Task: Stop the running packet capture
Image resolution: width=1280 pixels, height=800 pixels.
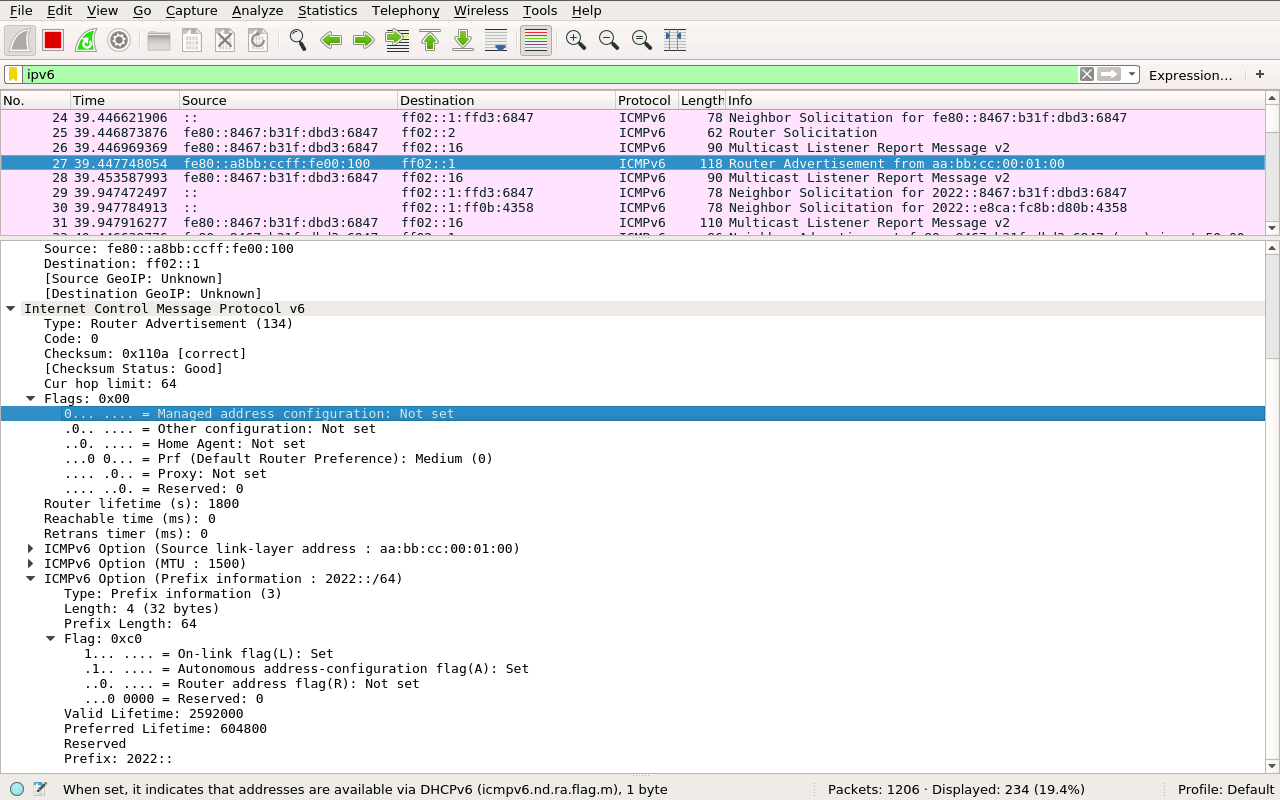Action: point(53,40)
